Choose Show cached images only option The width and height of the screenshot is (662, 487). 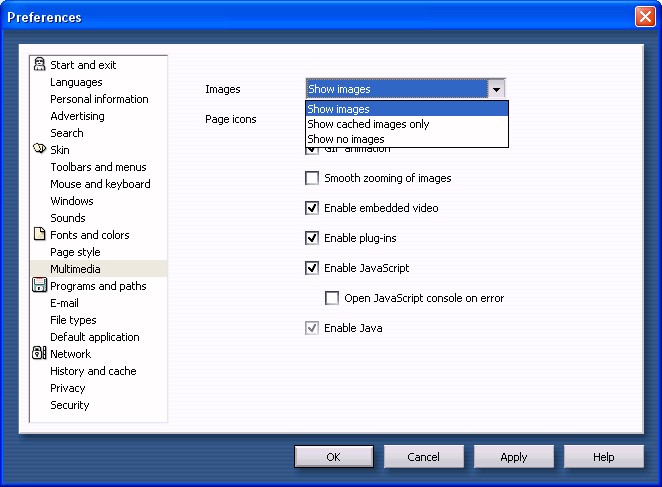[x=368, y=124]
